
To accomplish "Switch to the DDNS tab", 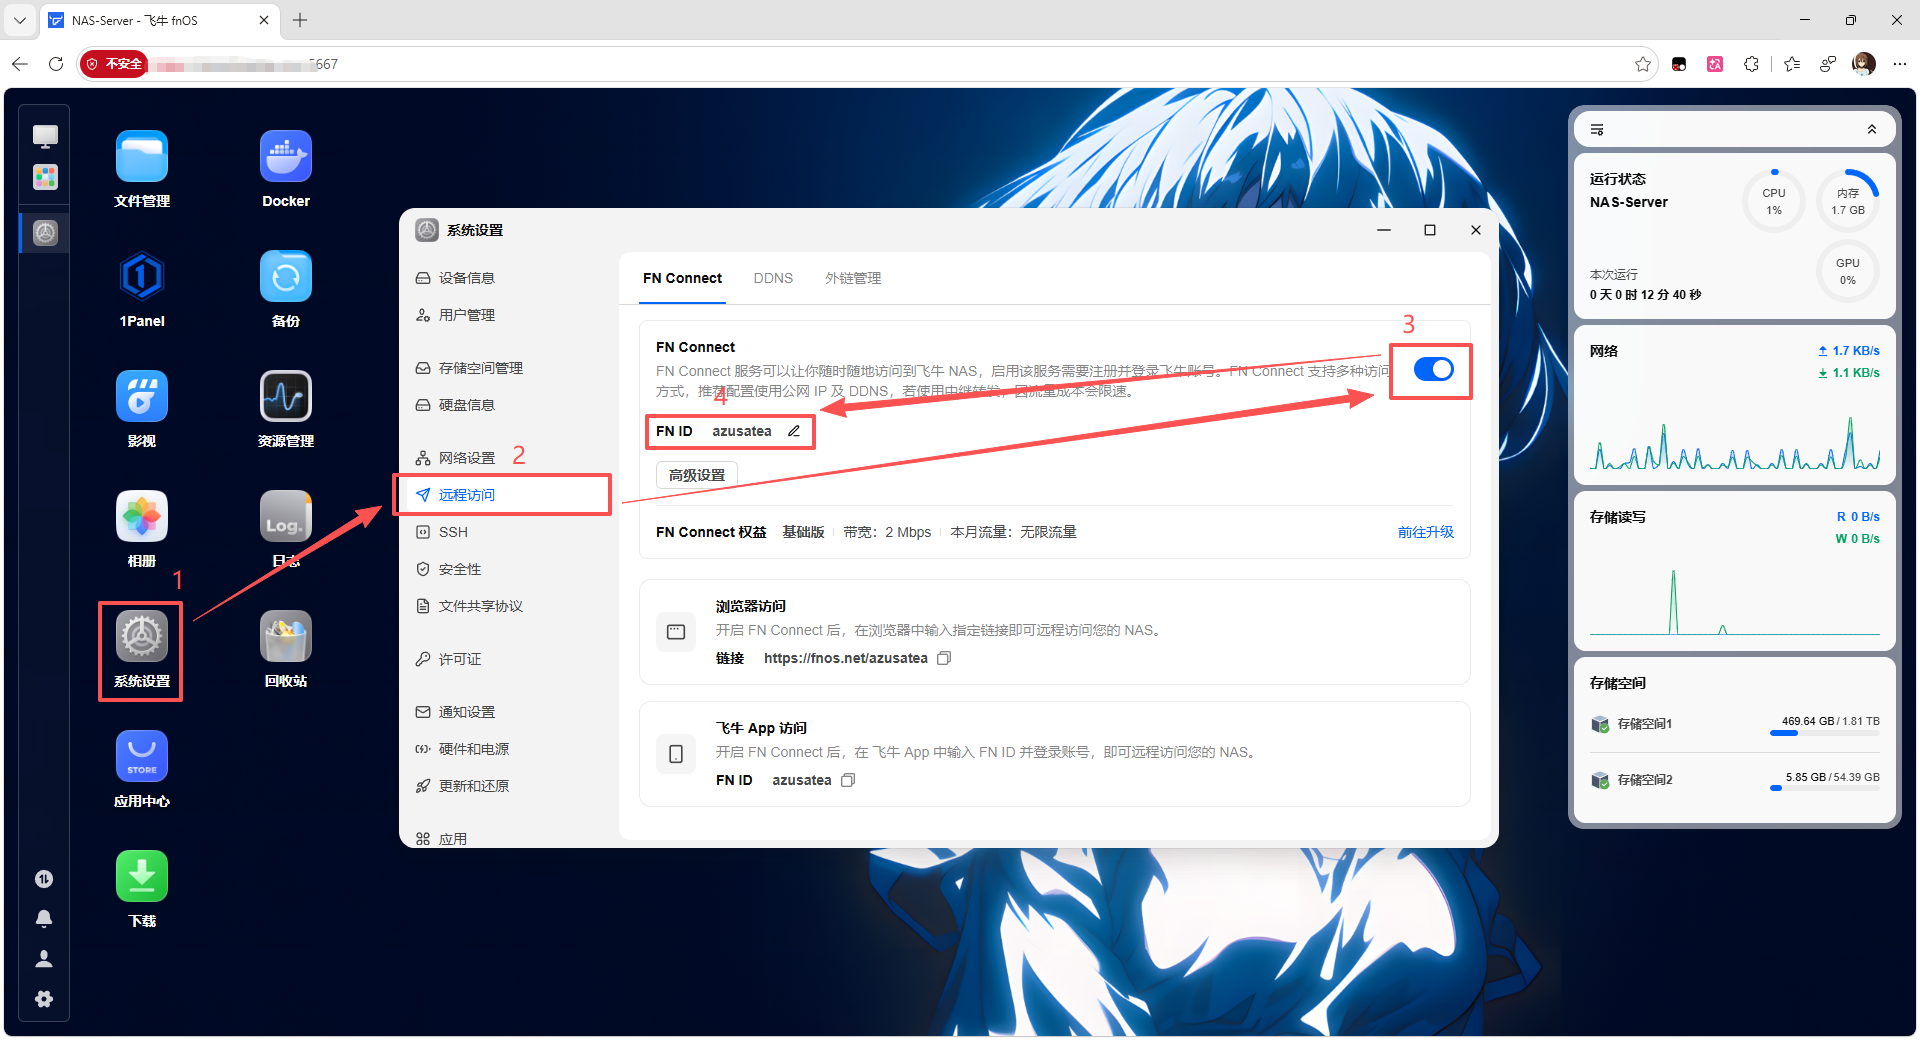I will [773, 278].
